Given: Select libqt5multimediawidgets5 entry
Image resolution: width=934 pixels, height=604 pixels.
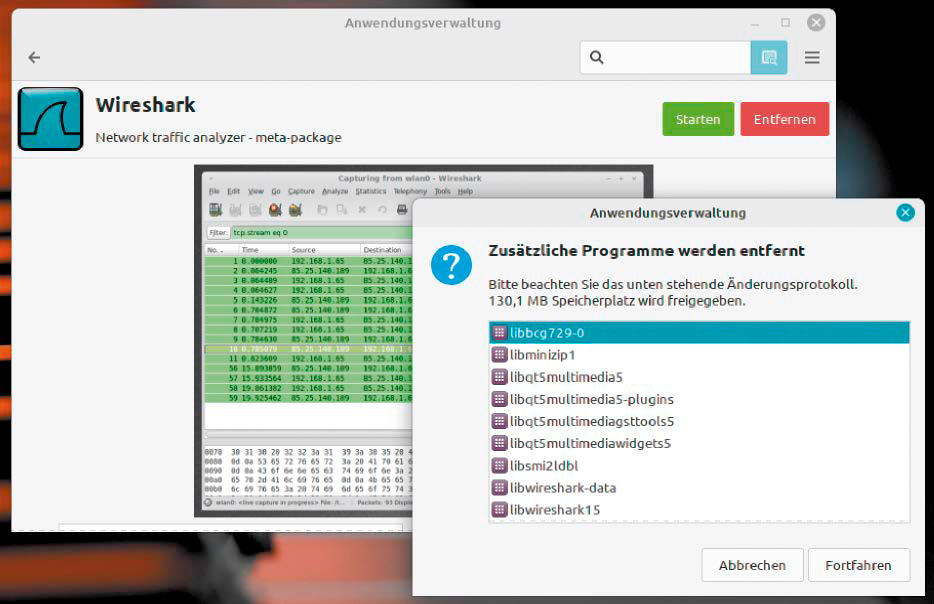Looking at the screenshot, I should [x=699, y=443].
